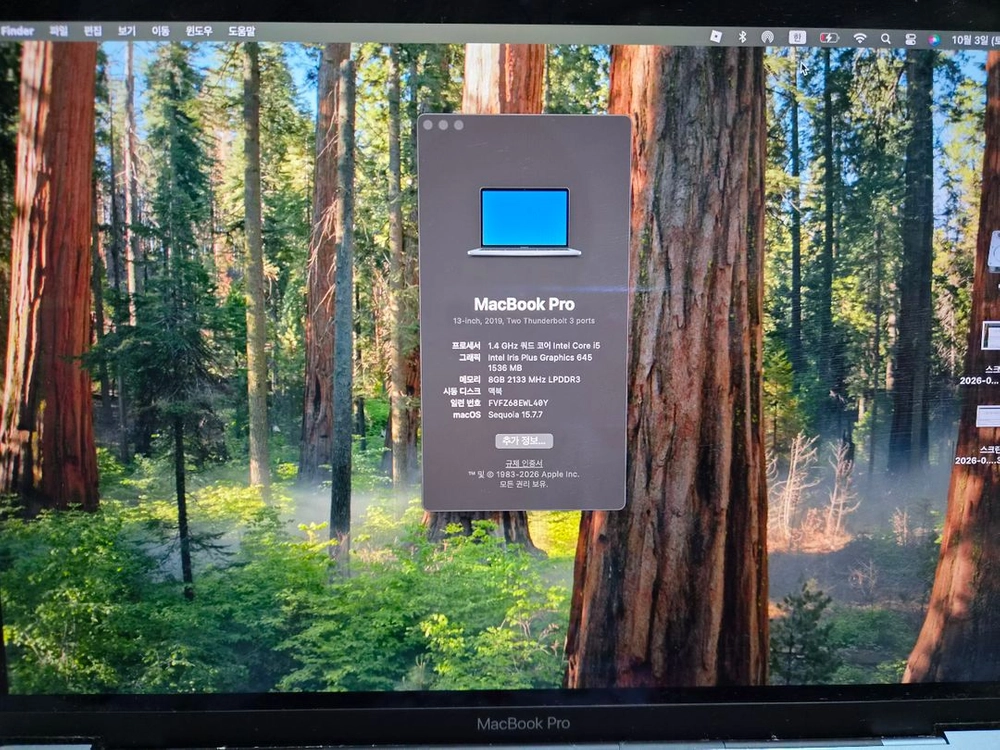Click the zoom button of About window
Viewport: 1000px width, 750px height.
pyautogui.click(x=459, y=124)
